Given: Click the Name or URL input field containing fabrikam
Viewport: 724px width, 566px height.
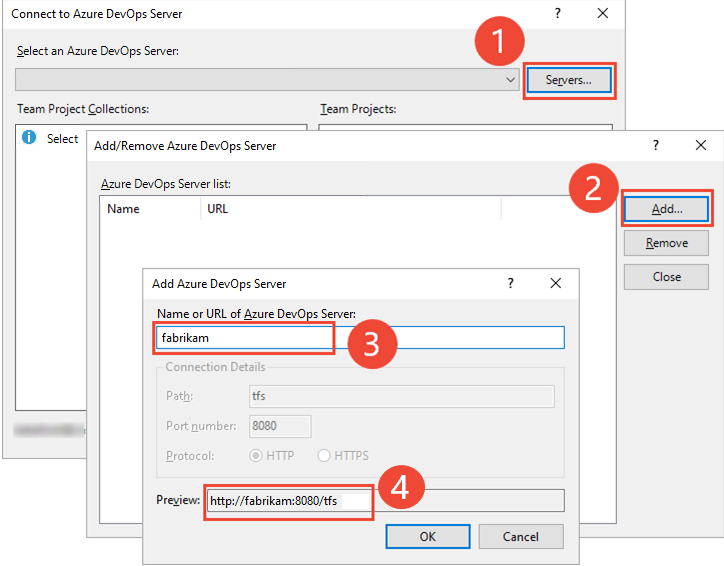Looking at the screenshot, I should click(360, 338).
